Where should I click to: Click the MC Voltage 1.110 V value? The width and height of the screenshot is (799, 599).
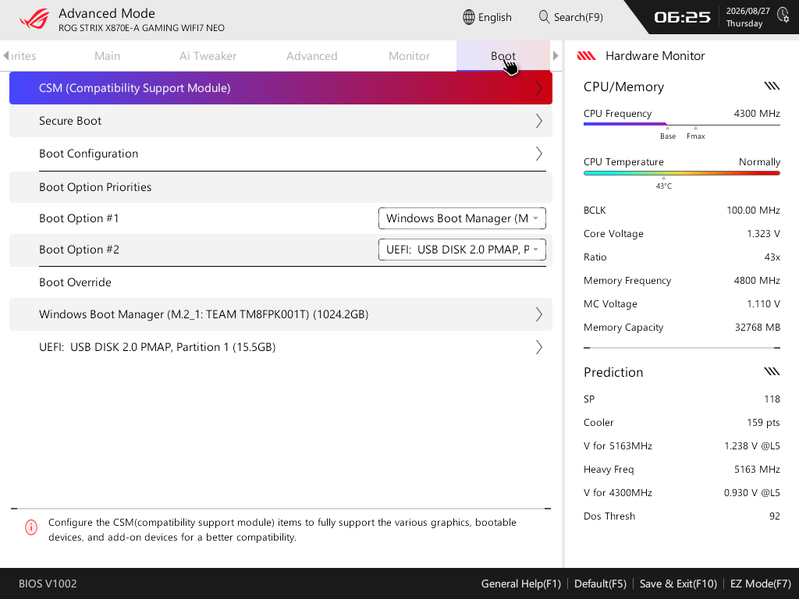(763, 304)
